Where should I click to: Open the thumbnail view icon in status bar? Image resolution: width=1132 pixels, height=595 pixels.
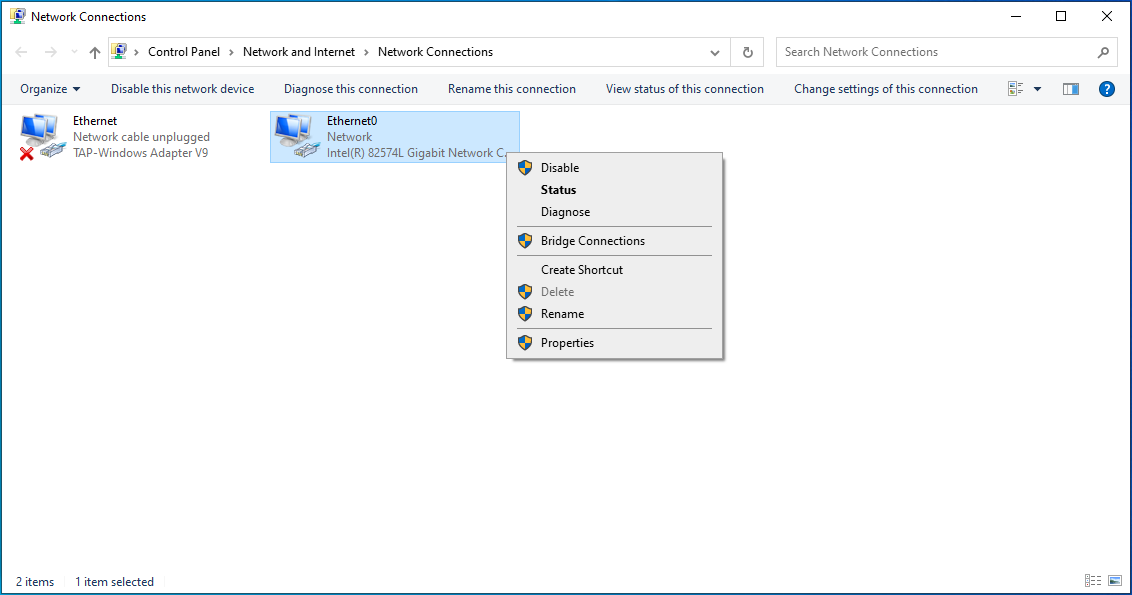click(x=1113, y=580)
